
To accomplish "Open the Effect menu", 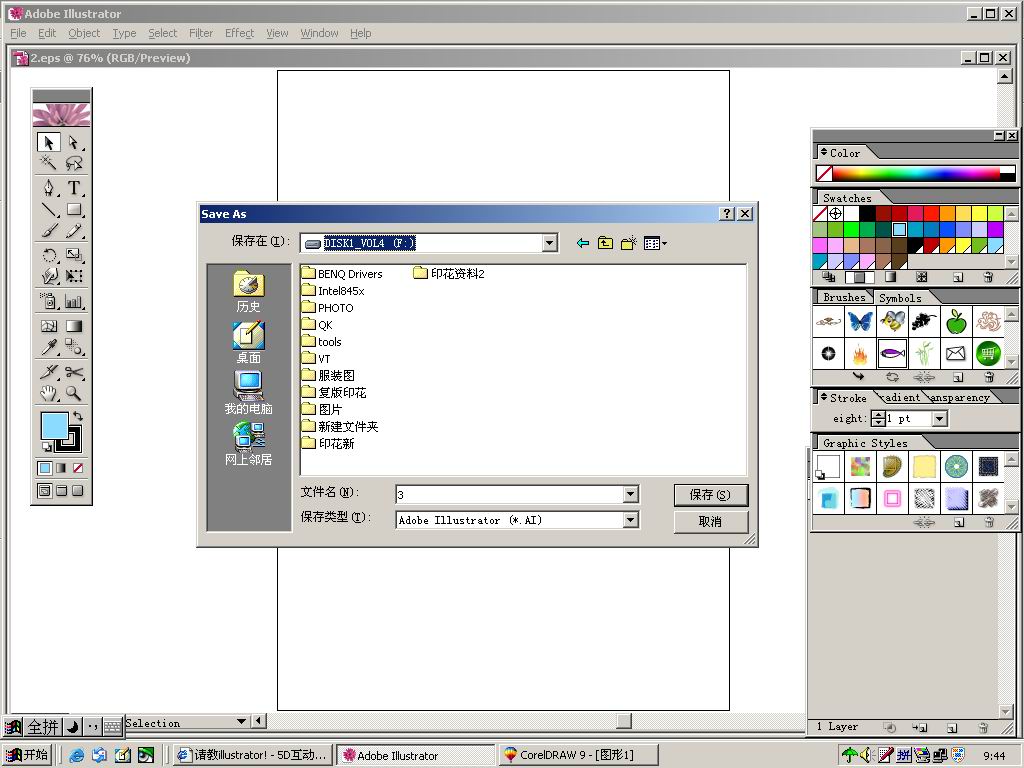I will point(239,33).
